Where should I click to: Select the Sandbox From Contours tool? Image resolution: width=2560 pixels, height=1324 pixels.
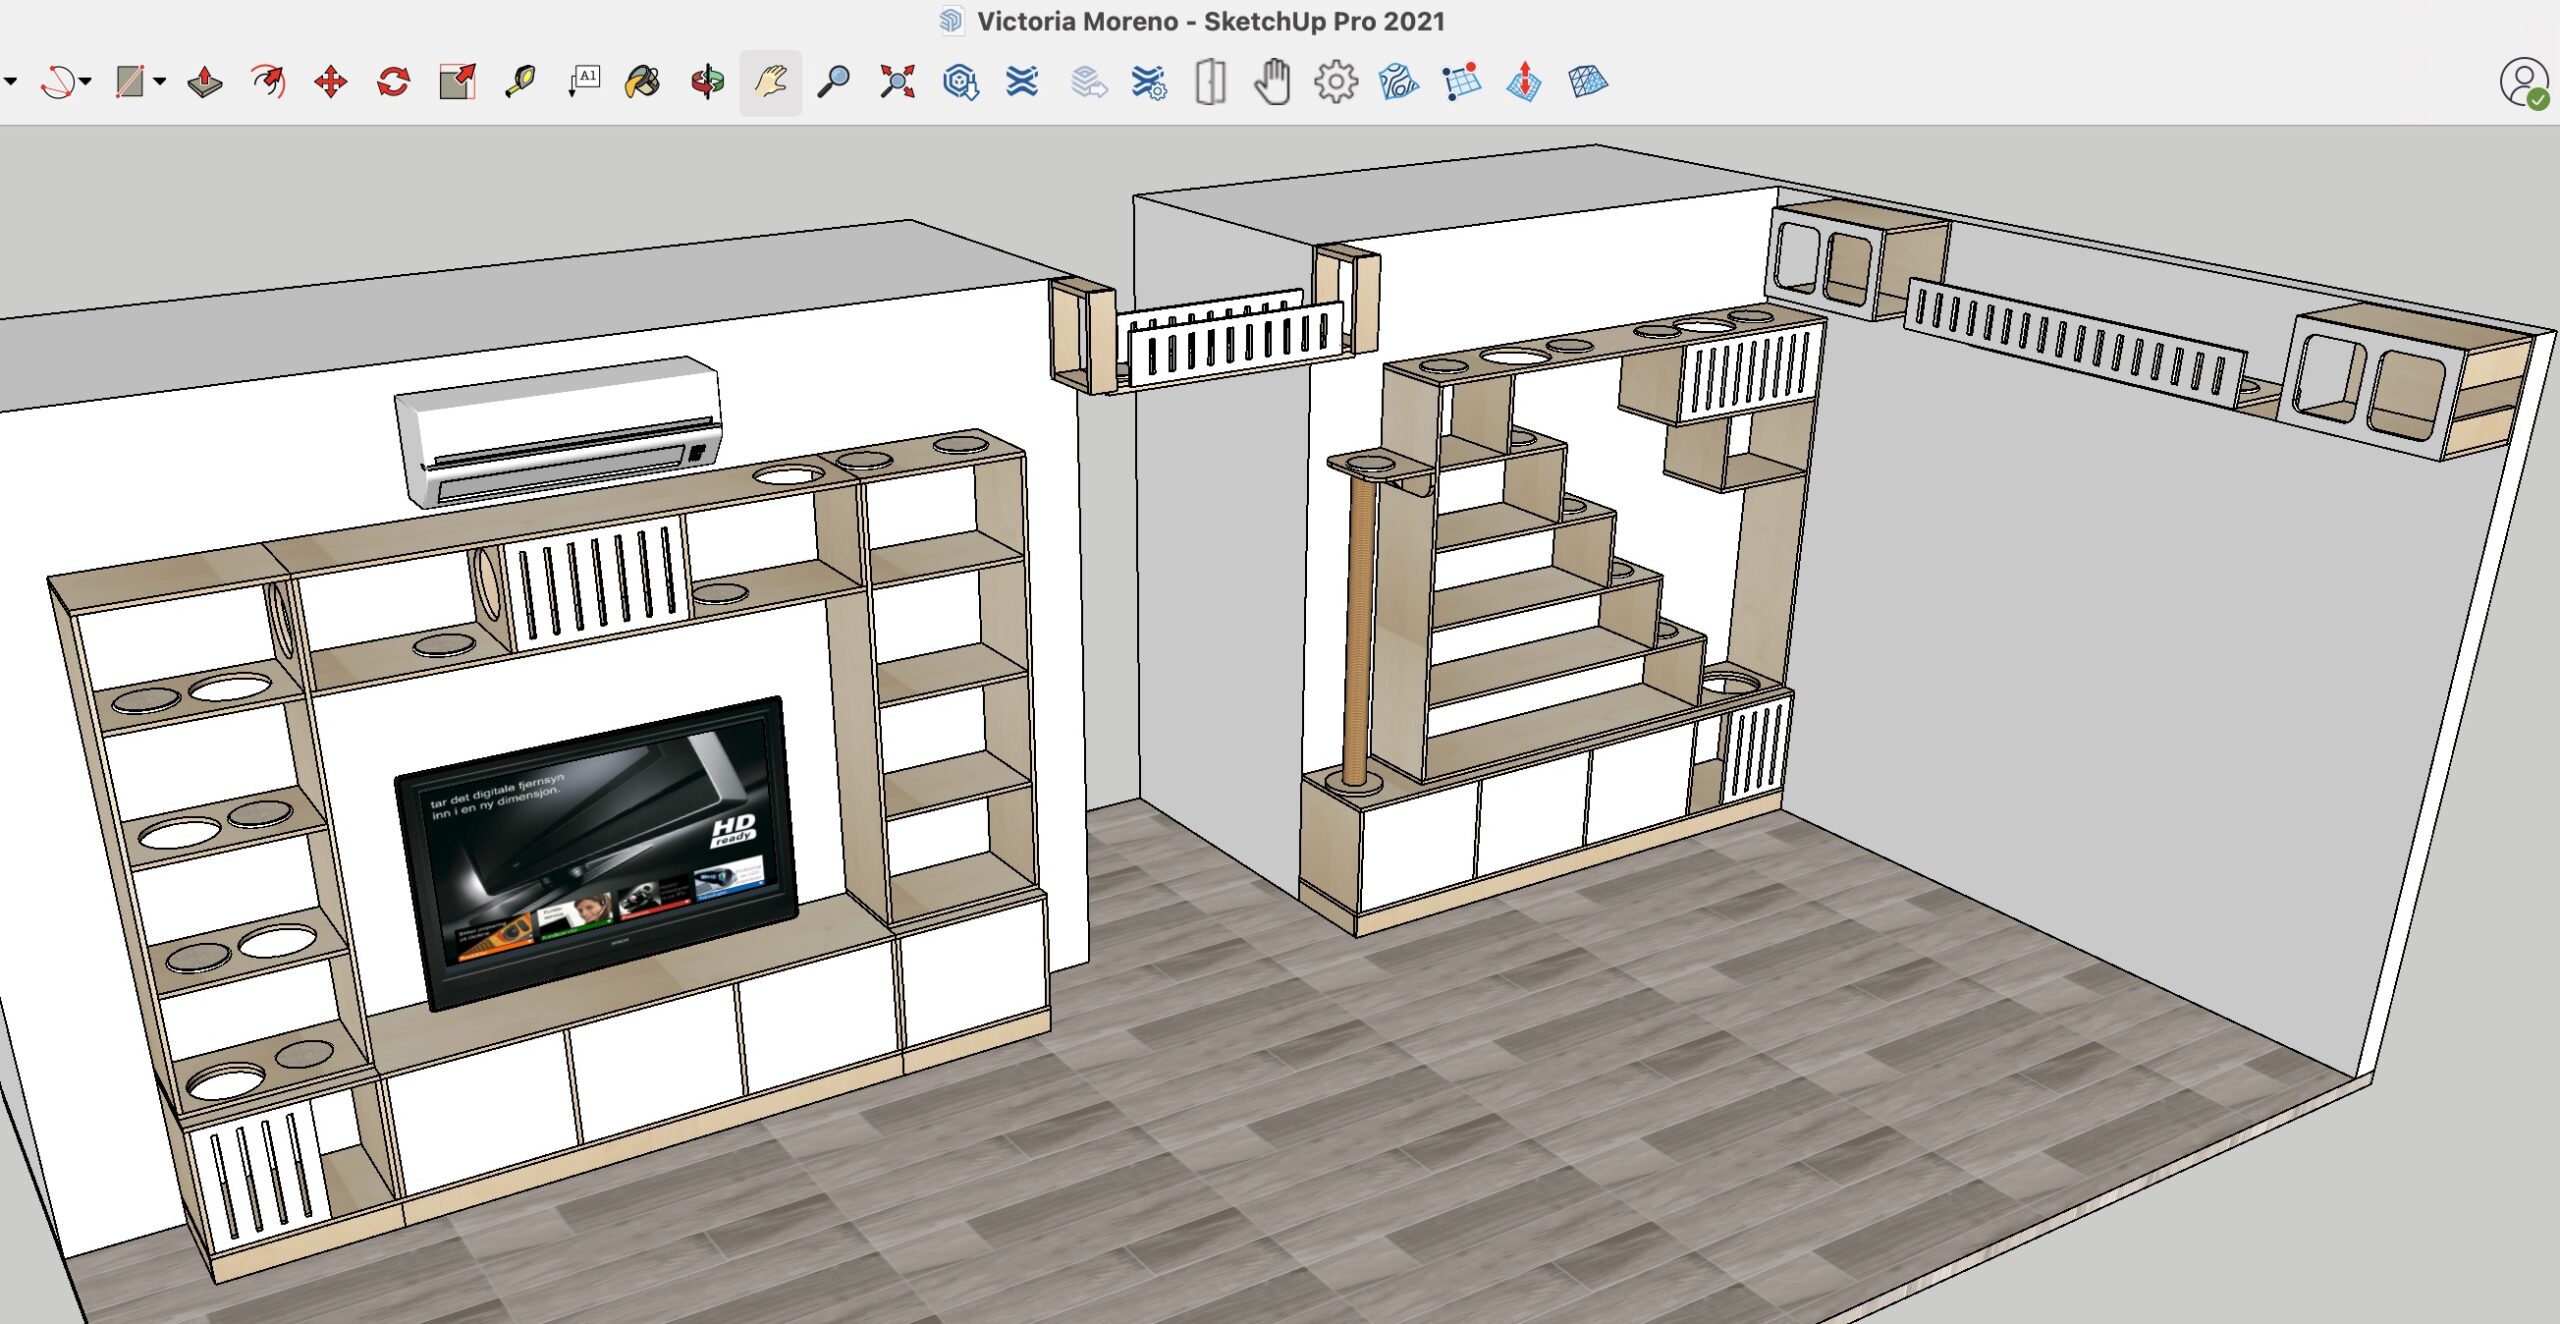pyautogui.click(x=1398, y=82)
